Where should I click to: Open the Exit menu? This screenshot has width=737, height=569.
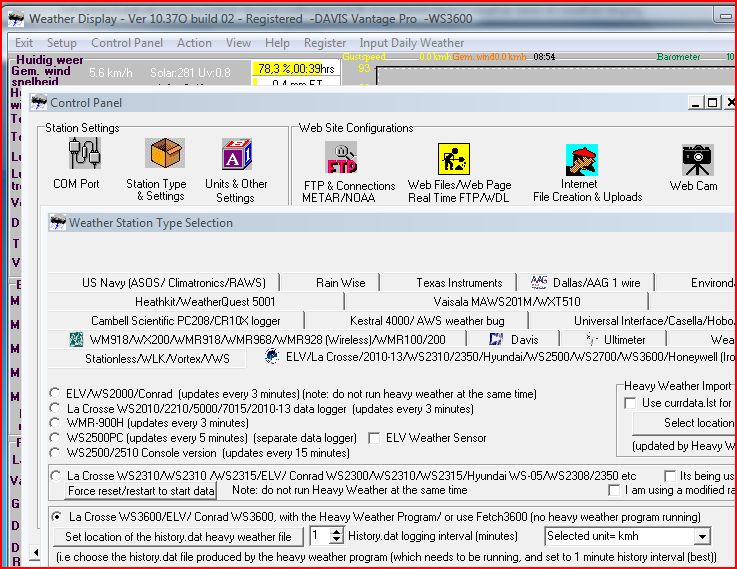24,43
